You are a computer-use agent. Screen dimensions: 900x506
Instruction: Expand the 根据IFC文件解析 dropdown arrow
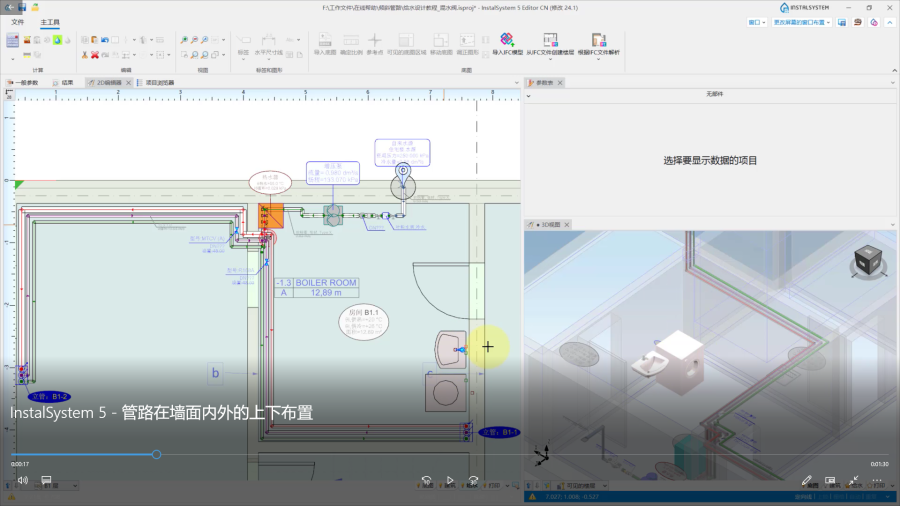(x=598, y=59)
